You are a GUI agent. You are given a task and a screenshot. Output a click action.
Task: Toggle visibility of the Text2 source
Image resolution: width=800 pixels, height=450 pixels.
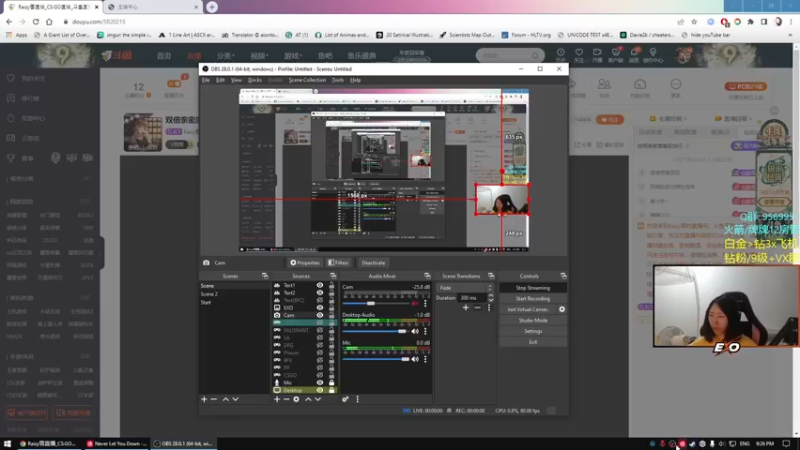(320, 293)
